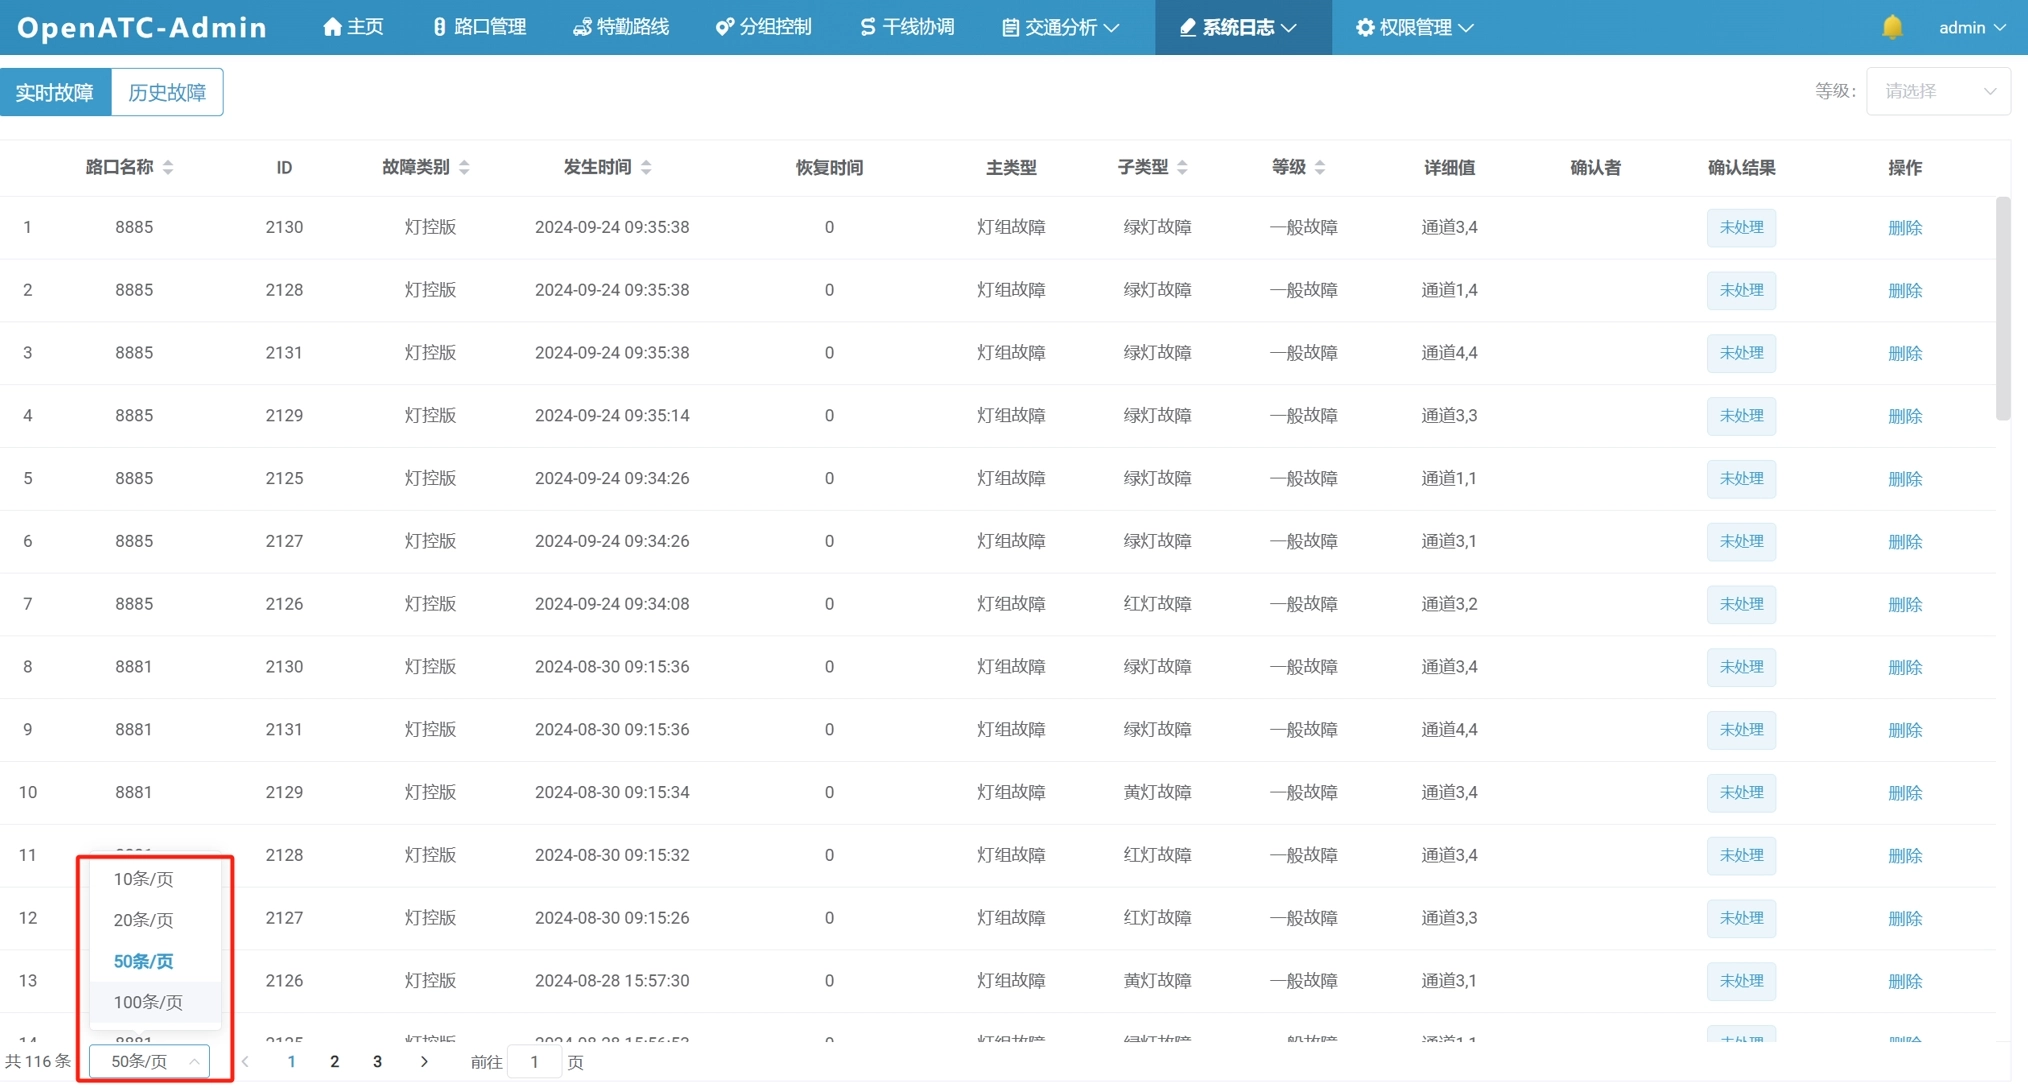
Task: Click 未处理 for fault ID 2125
Action: point(1740,478)
